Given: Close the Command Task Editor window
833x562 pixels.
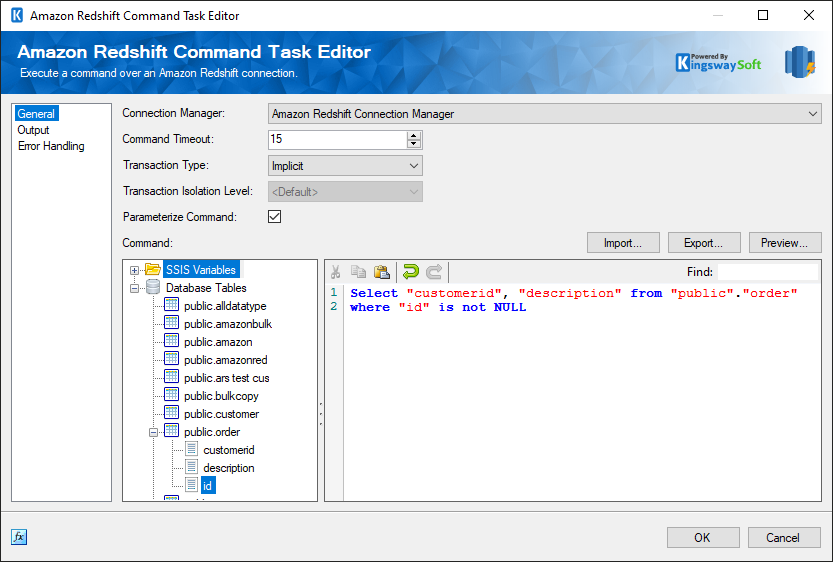Looking at the screenshot, I should coord(809,15).
